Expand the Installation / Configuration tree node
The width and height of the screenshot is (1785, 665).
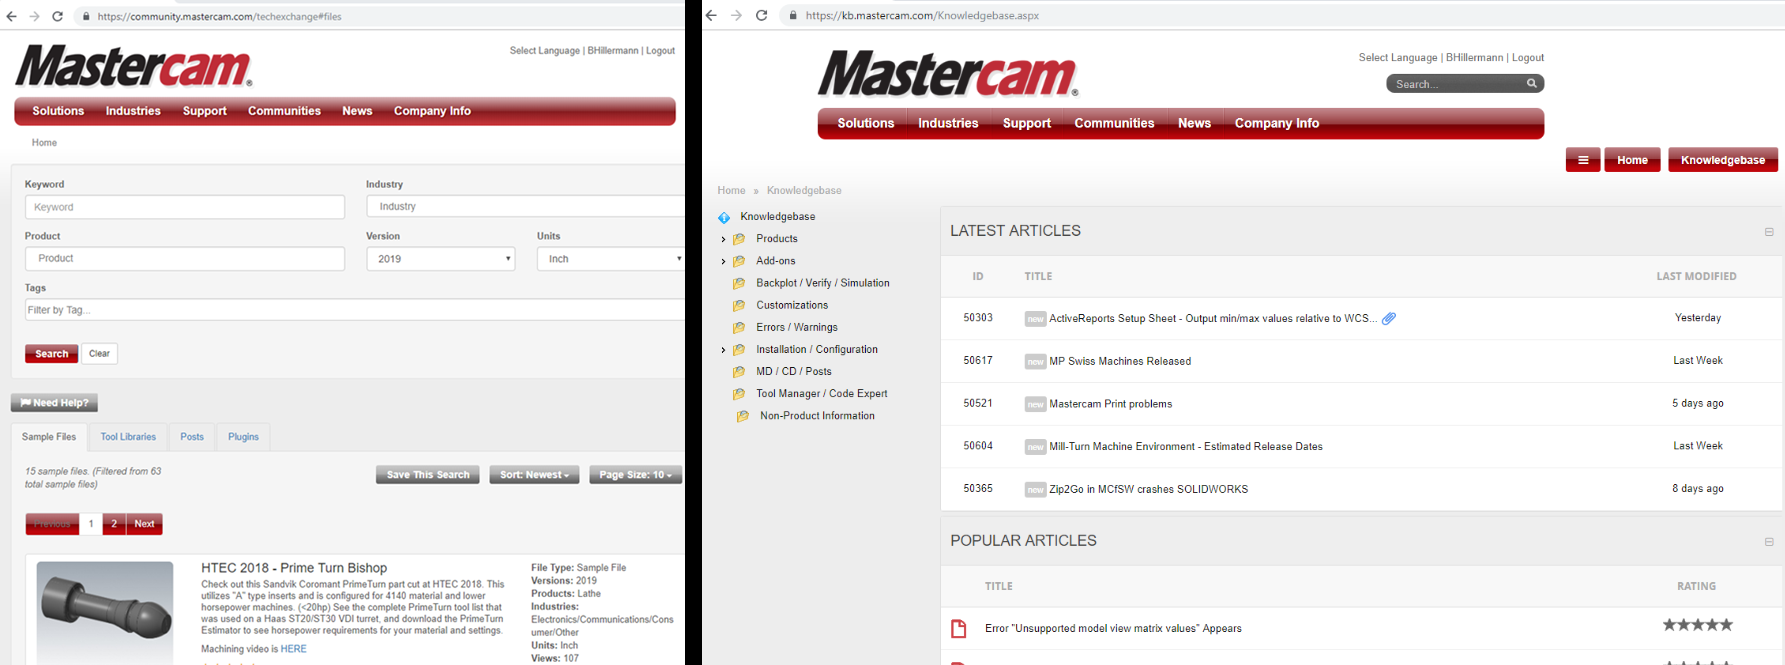click(x=723, y=350)
